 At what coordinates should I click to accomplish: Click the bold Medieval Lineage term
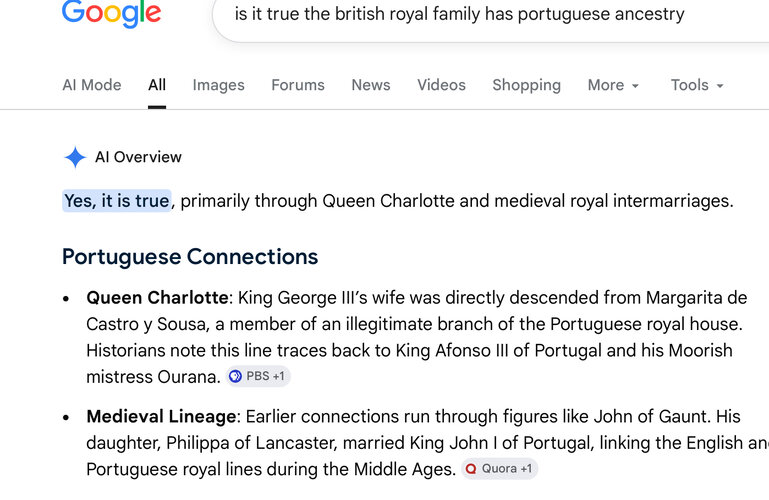coord(161,417)
